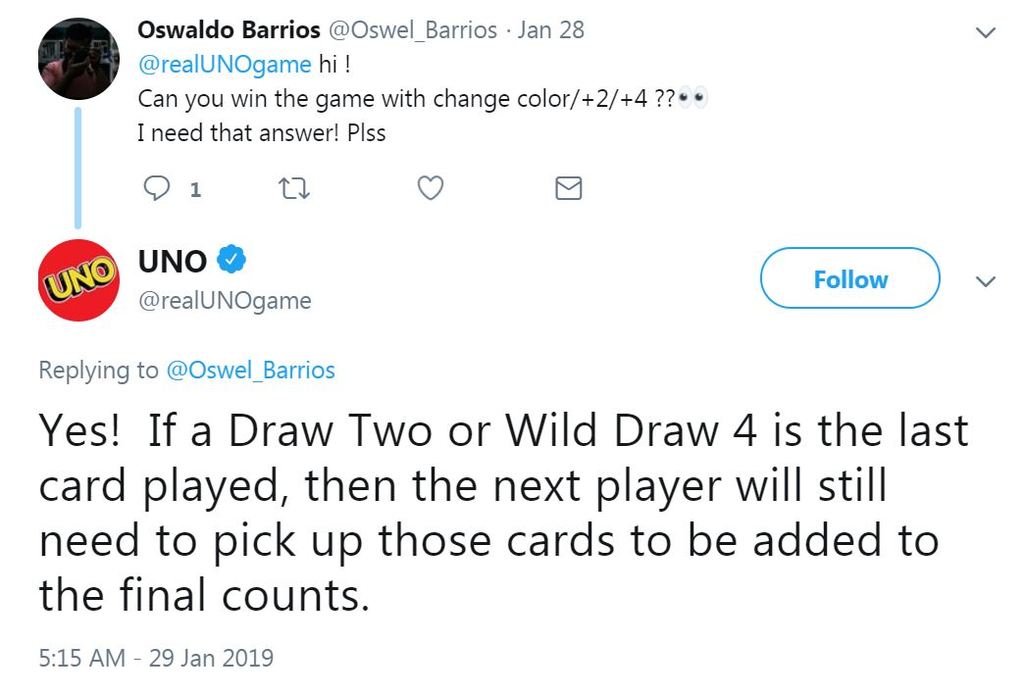Toggle retweet on Oswaldo's post
The image size is (1024, 694).
294,188
